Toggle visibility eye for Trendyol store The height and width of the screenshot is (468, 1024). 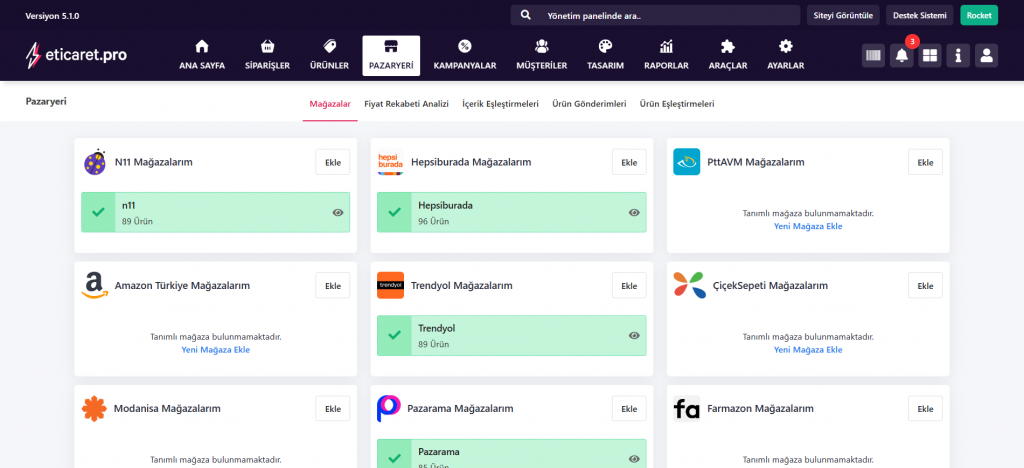[634, 336]
